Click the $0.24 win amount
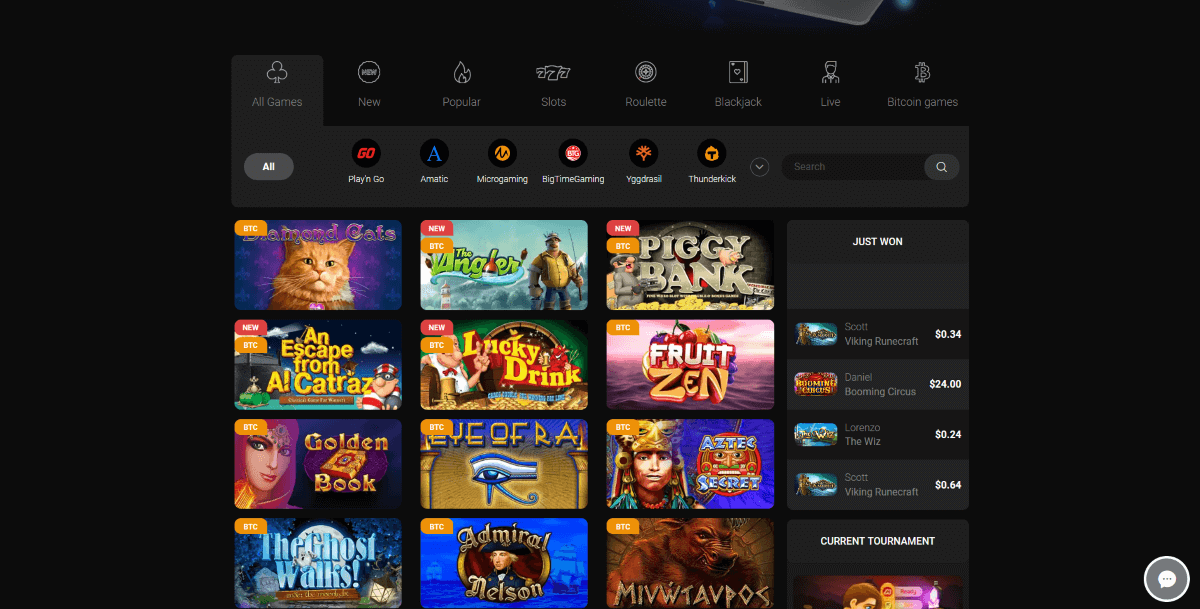1200x609 pixels. [x=948, y=434]
